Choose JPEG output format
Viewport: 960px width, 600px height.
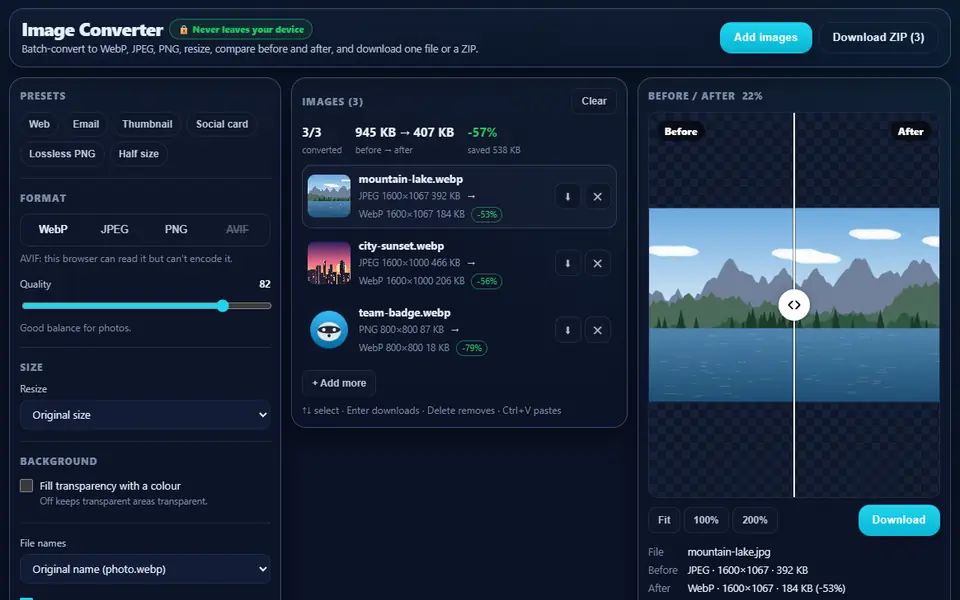click(114, 230)
